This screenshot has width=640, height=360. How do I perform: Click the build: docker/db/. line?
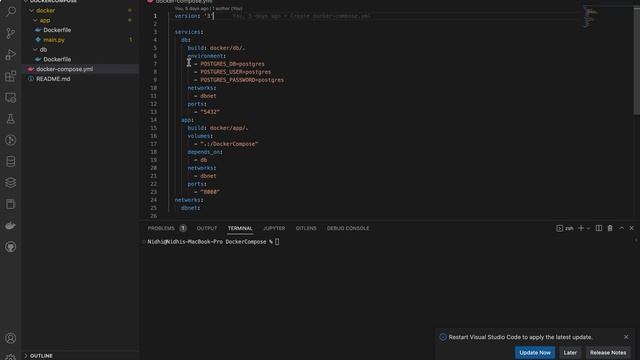tap(216, 48)
